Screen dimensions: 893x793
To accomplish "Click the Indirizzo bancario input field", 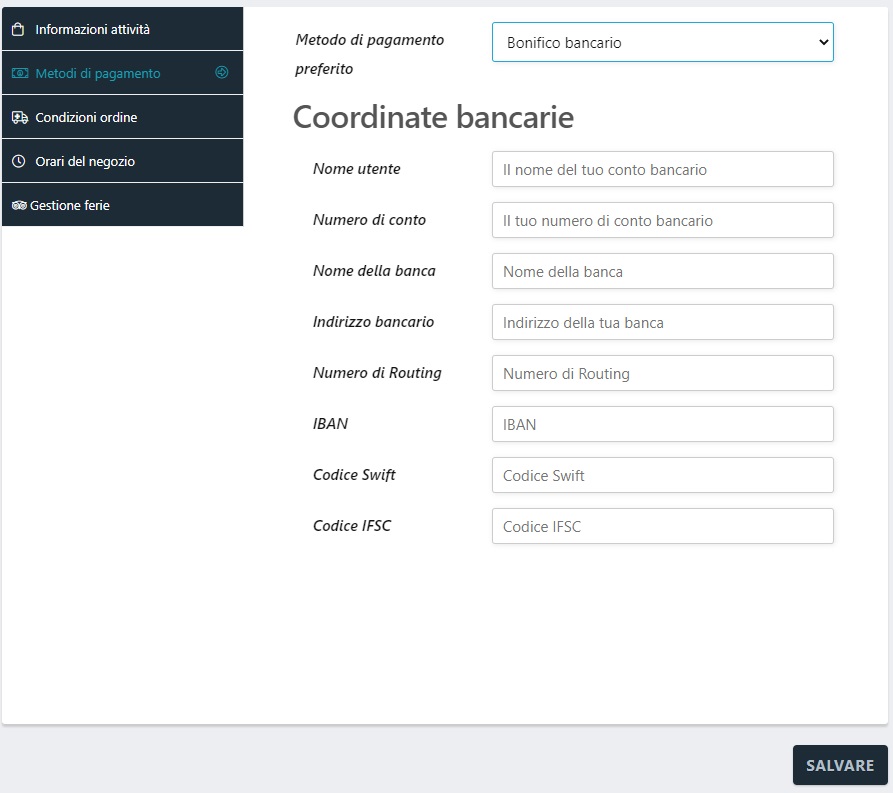I will [x=662, y=323].
